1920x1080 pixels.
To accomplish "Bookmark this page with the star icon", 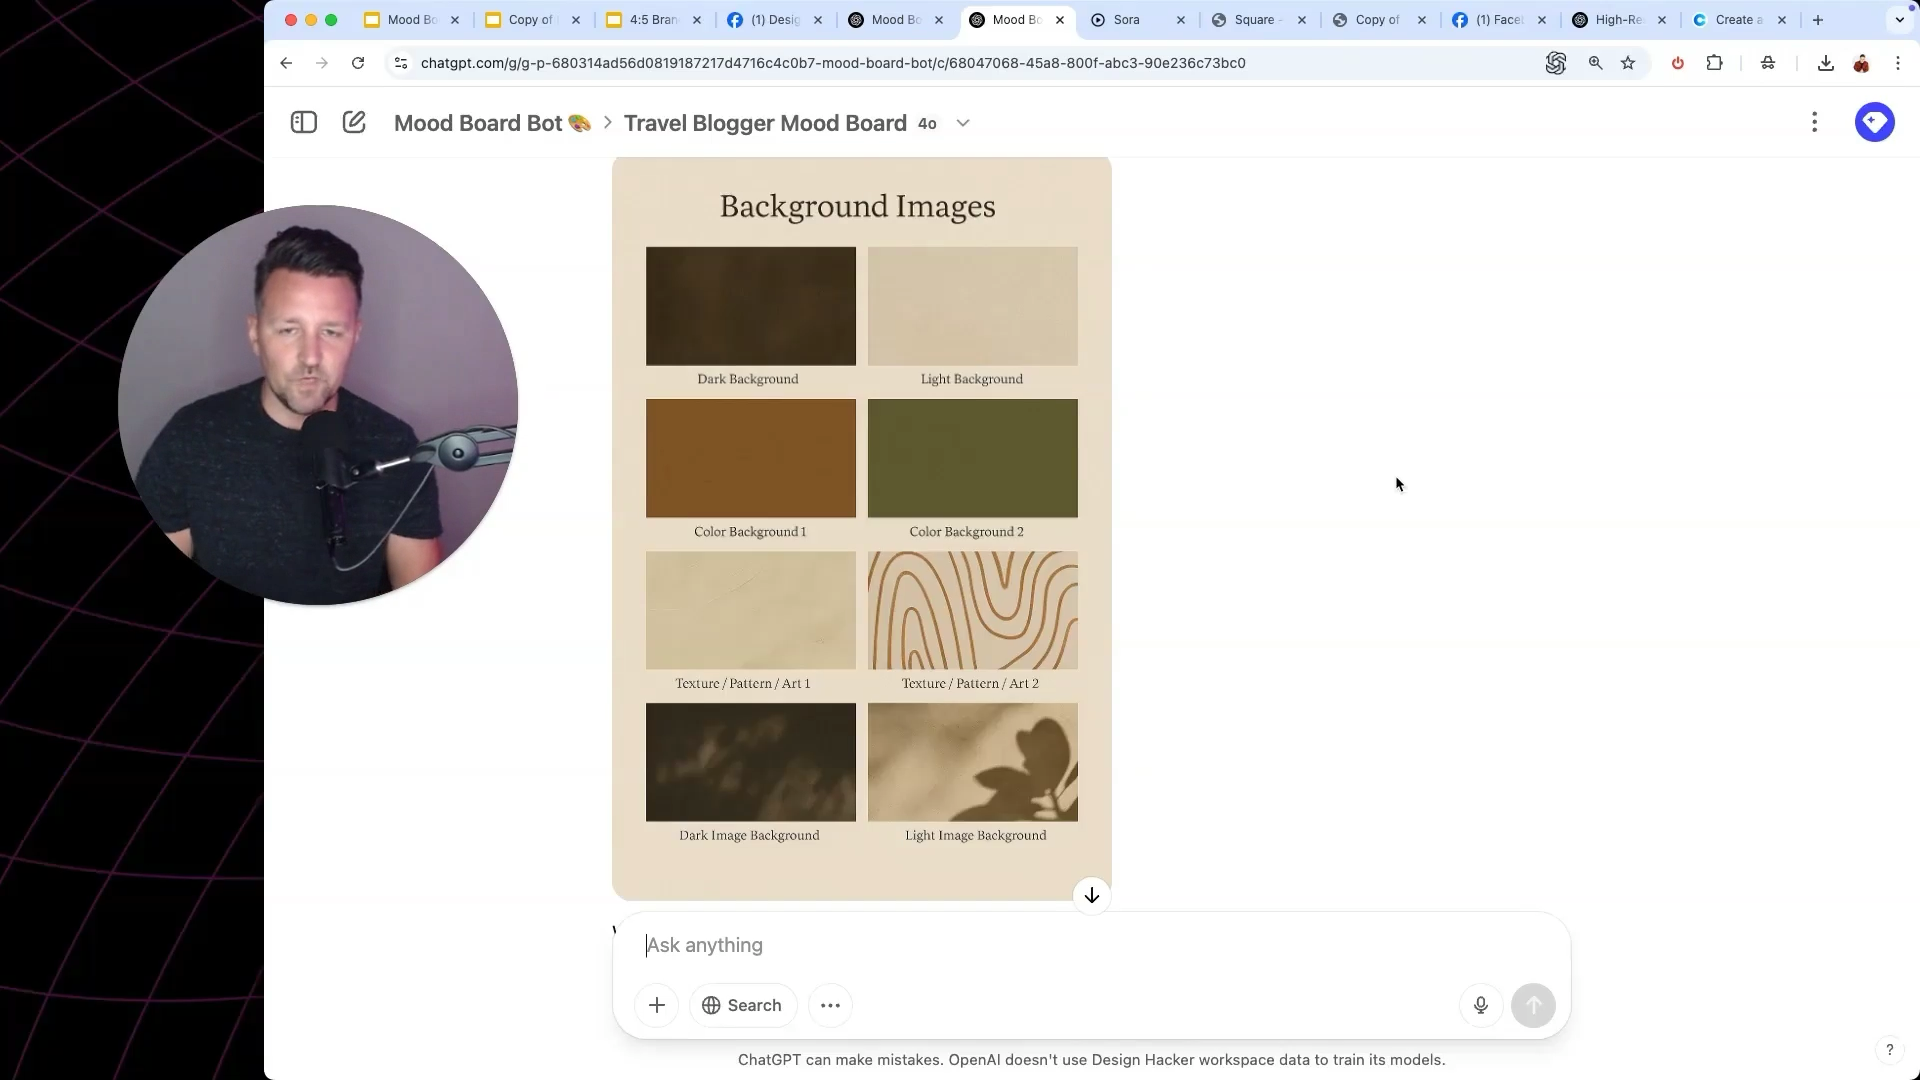I will tap(1628, 63).
